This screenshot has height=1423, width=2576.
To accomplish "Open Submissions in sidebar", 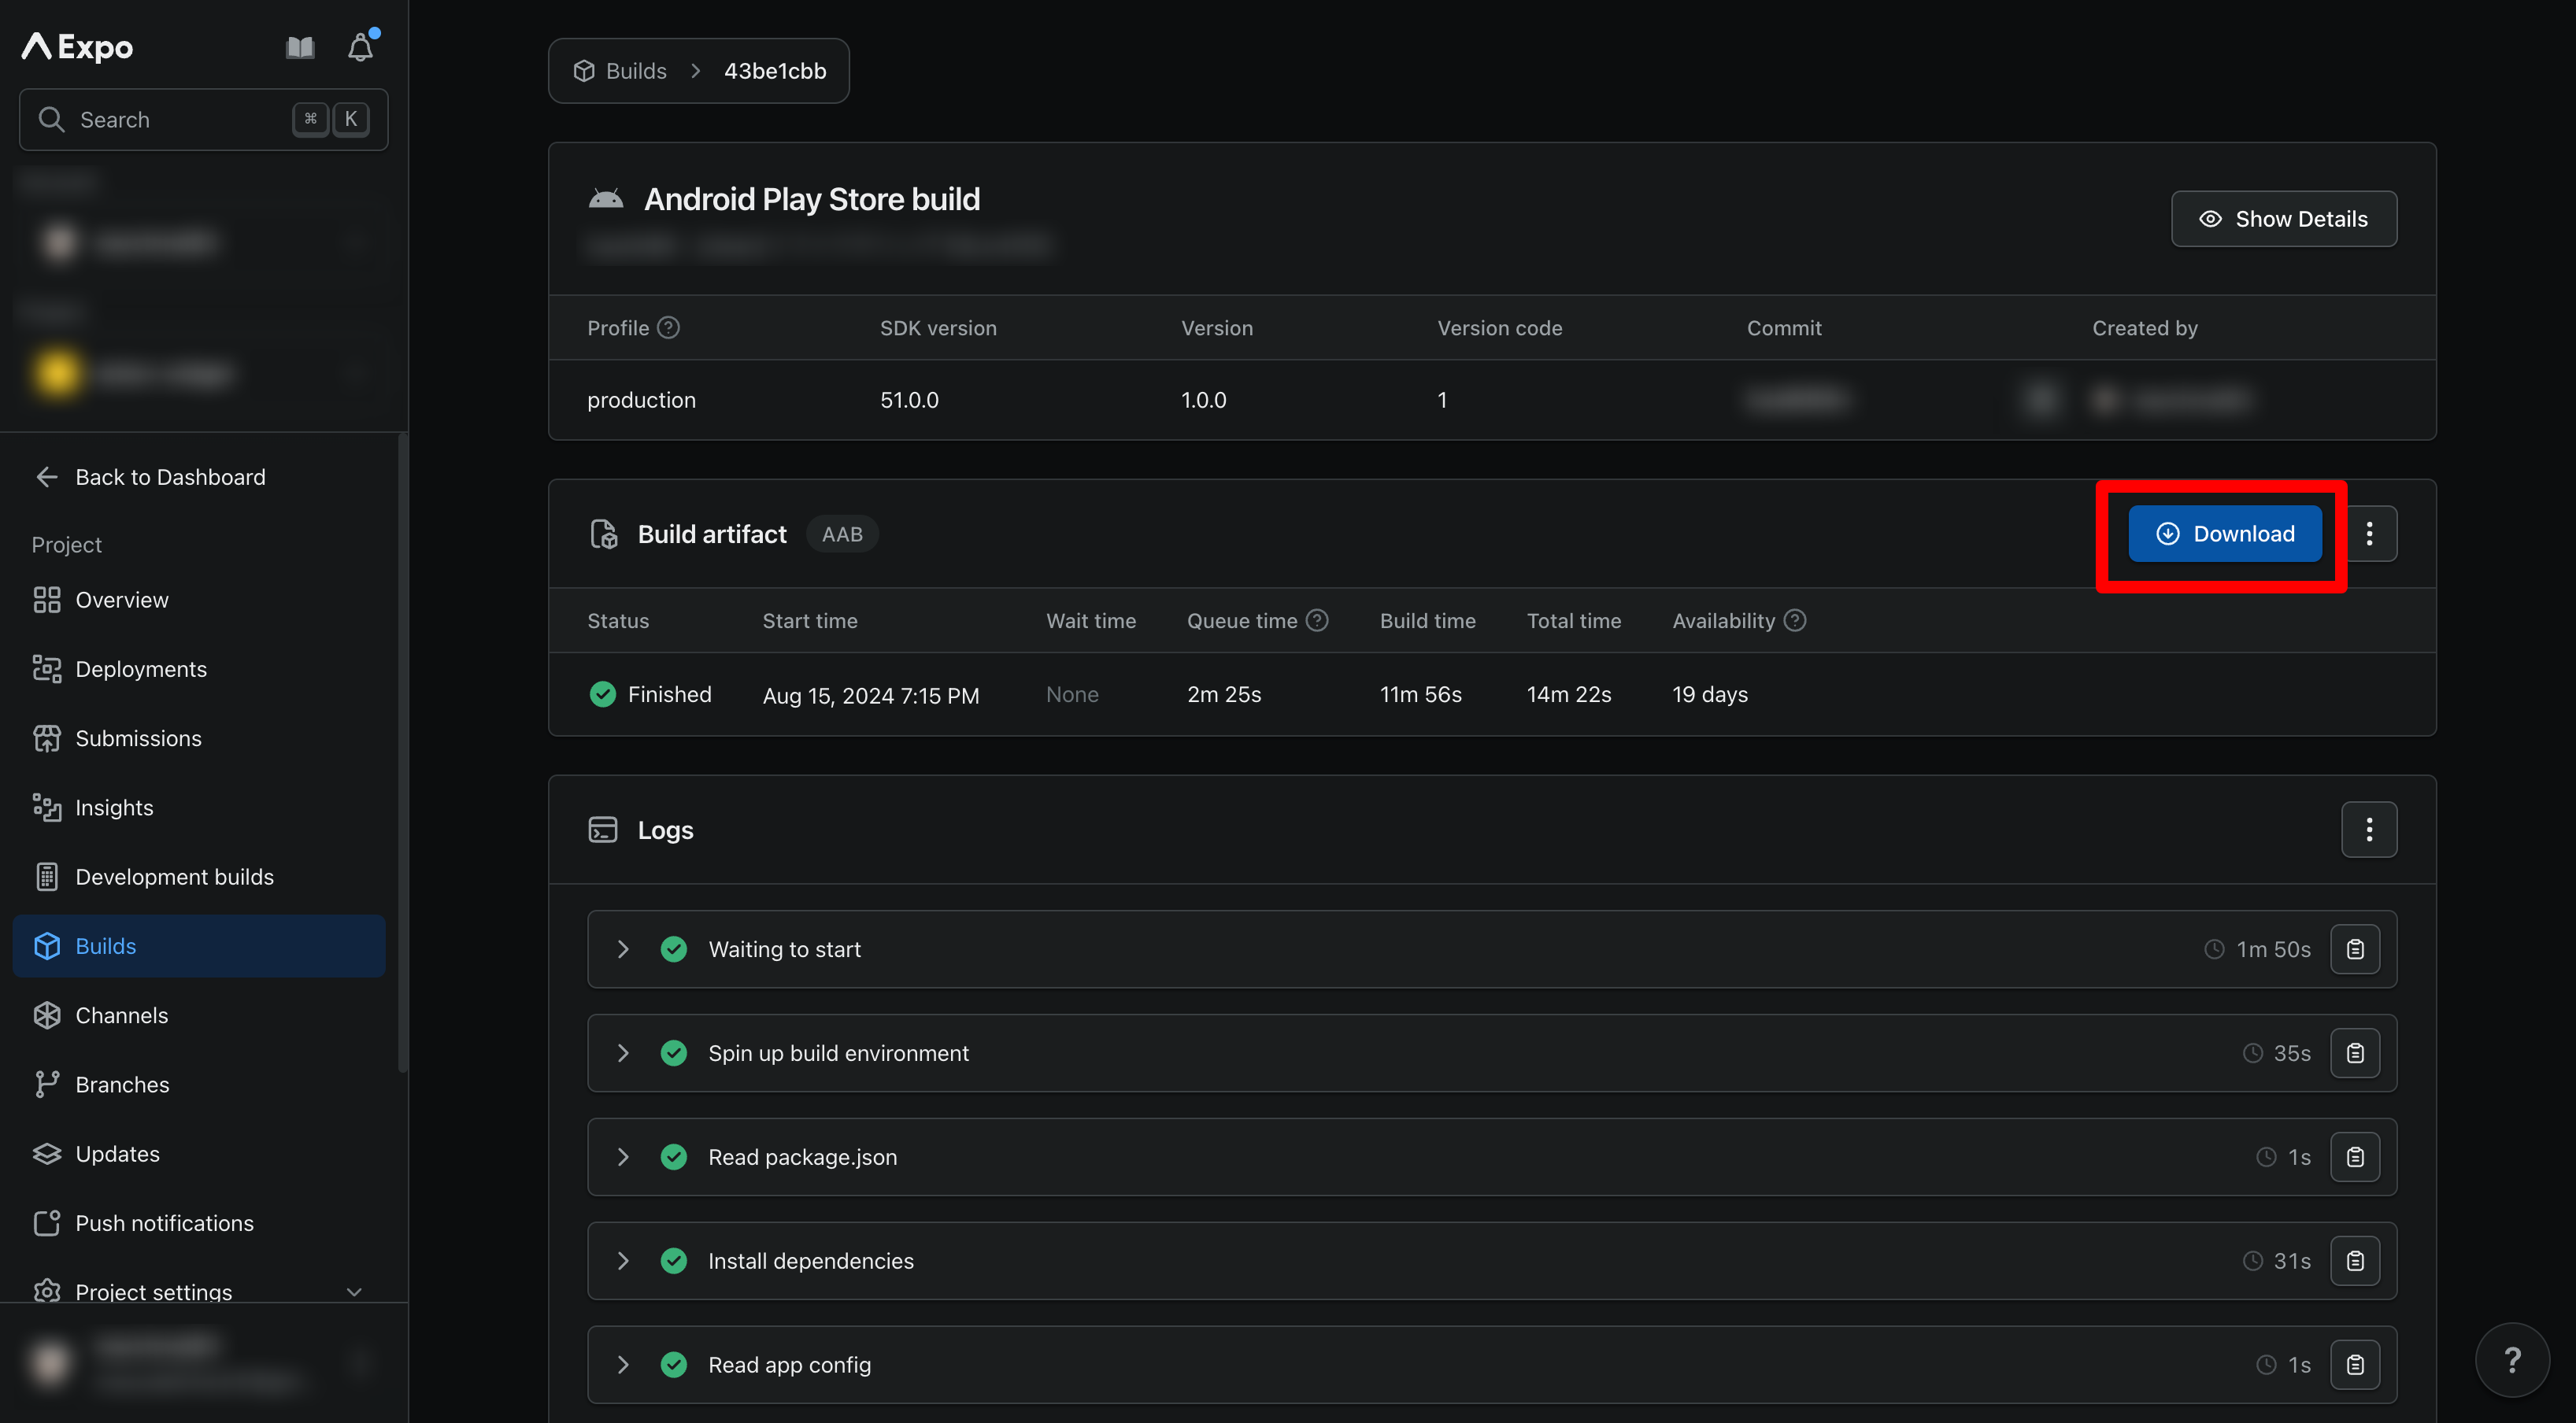I will tap(199, 738).
